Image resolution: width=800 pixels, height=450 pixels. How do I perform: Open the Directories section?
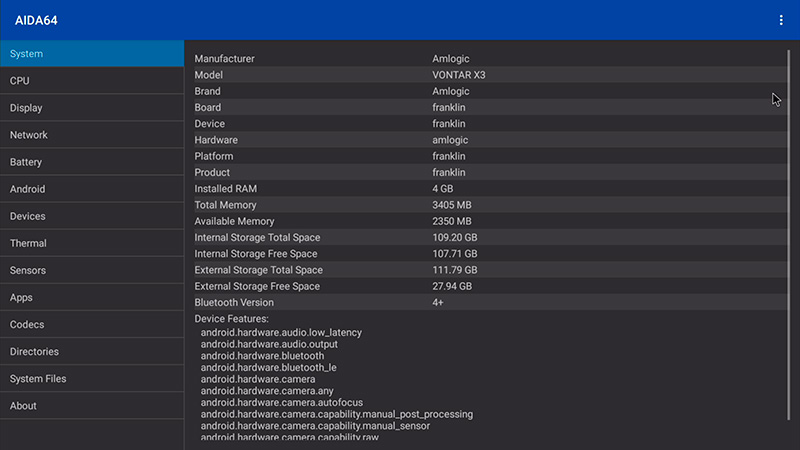pos(92,352)
